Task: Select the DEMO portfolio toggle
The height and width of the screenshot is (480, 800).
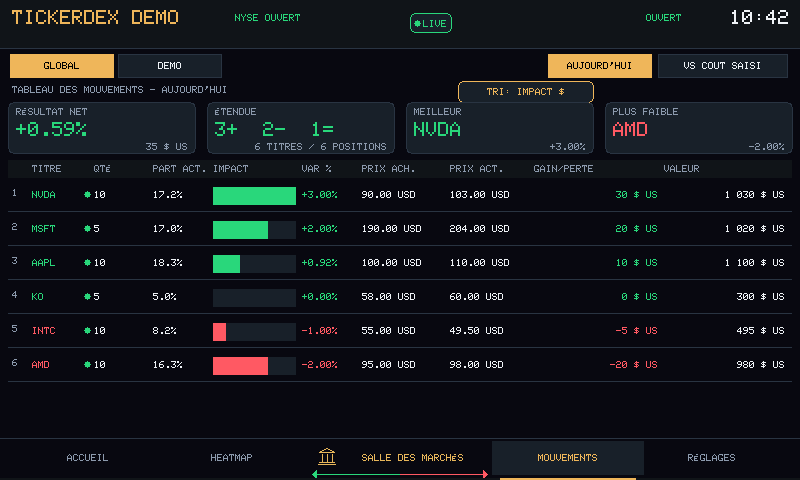Action: 170,66
